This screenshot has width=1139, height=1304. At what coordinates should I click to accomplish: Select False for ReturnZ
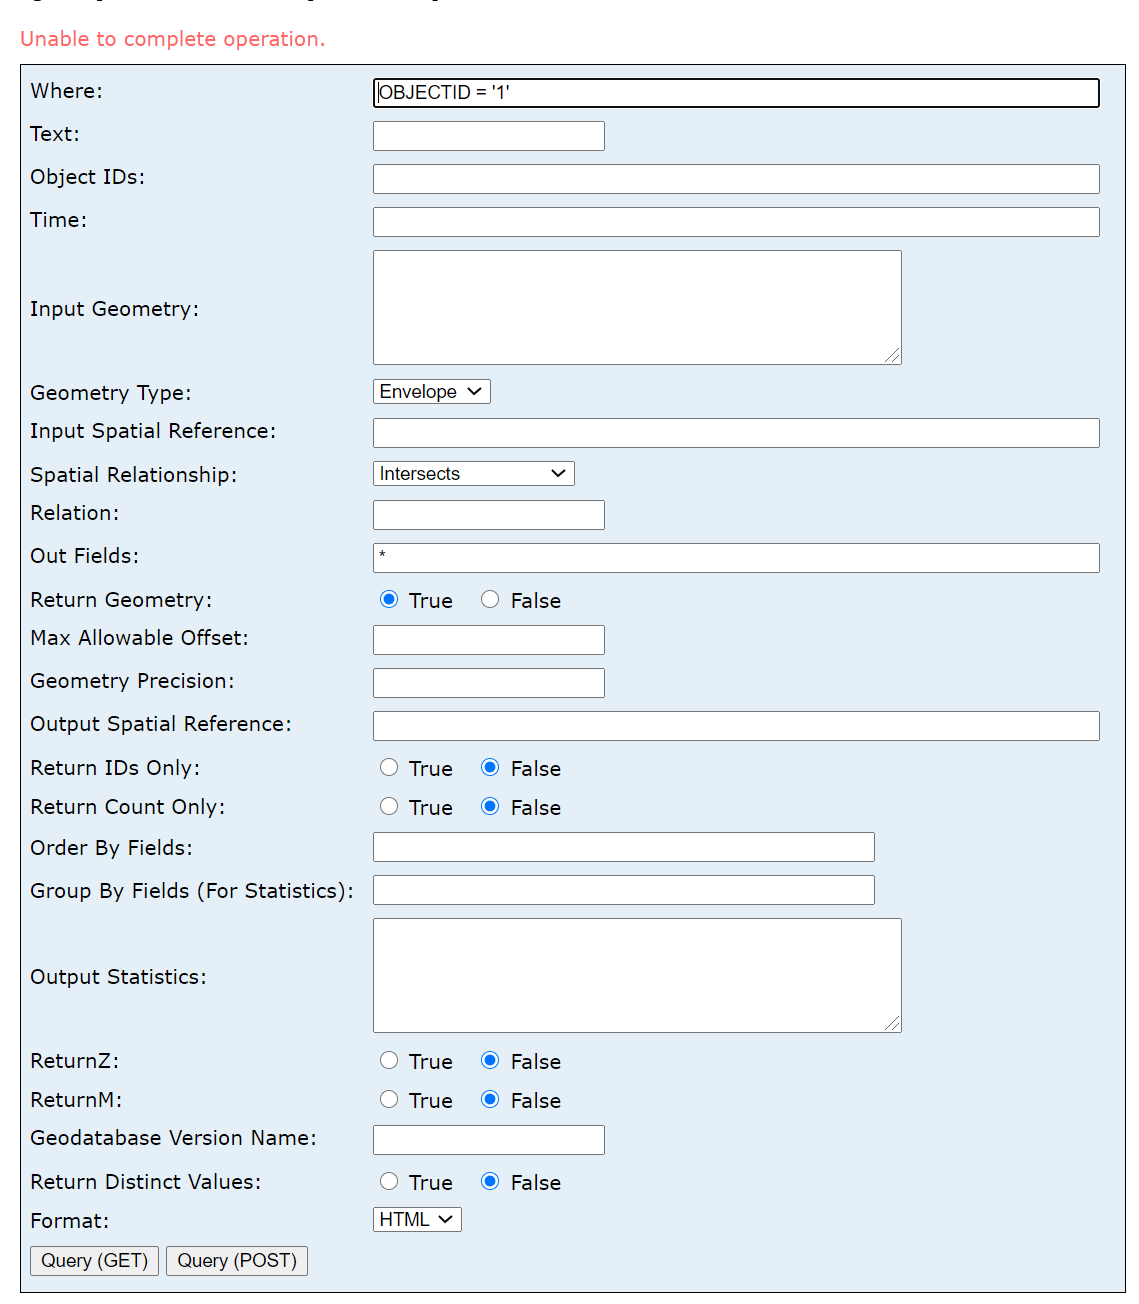[490, 1060]
